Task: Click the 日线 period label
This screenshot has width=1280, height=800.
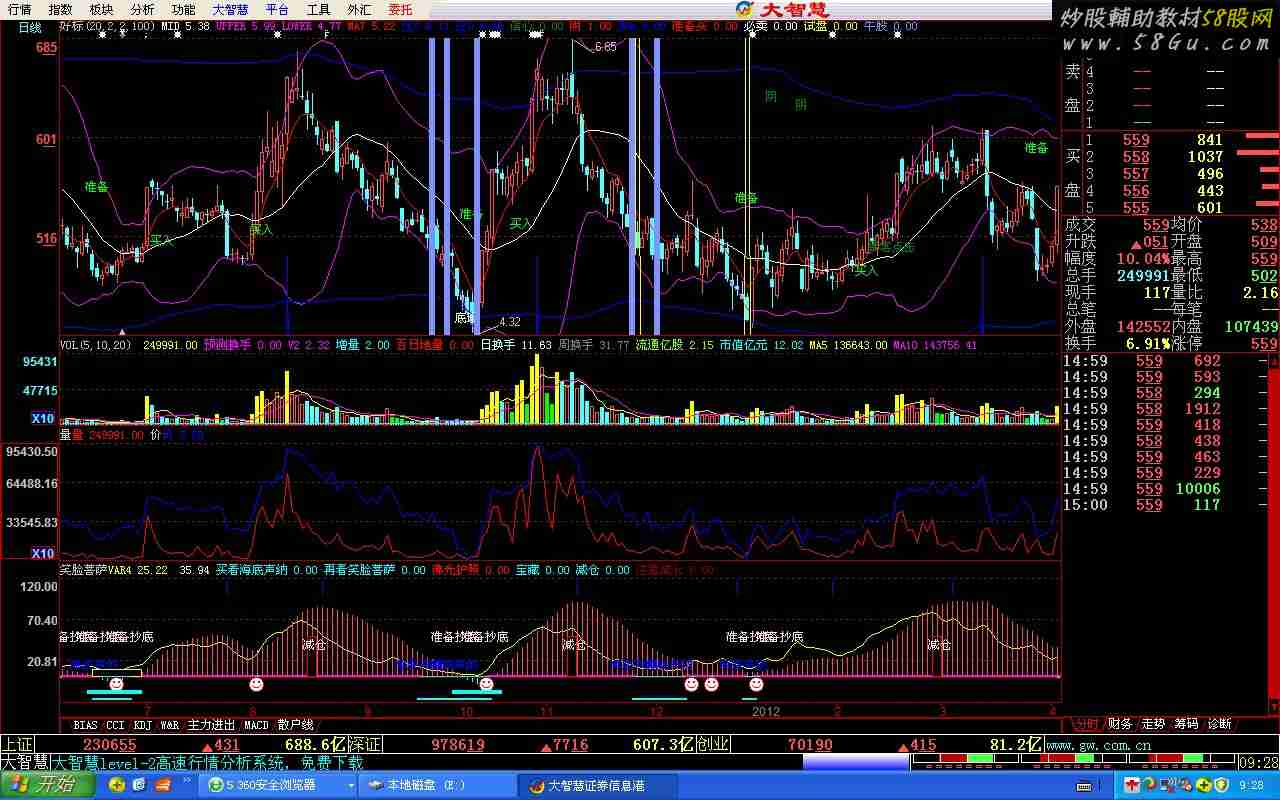Action: pyautogui.click(x=30, y=28)
